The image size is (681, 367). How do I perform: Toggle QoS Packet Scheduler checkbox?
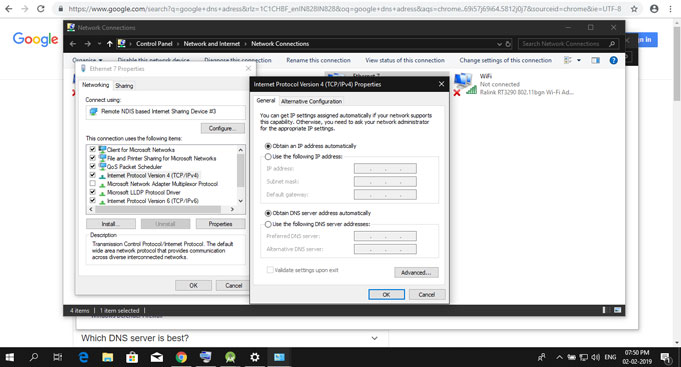pyautogui.click(x=93, y=166)
